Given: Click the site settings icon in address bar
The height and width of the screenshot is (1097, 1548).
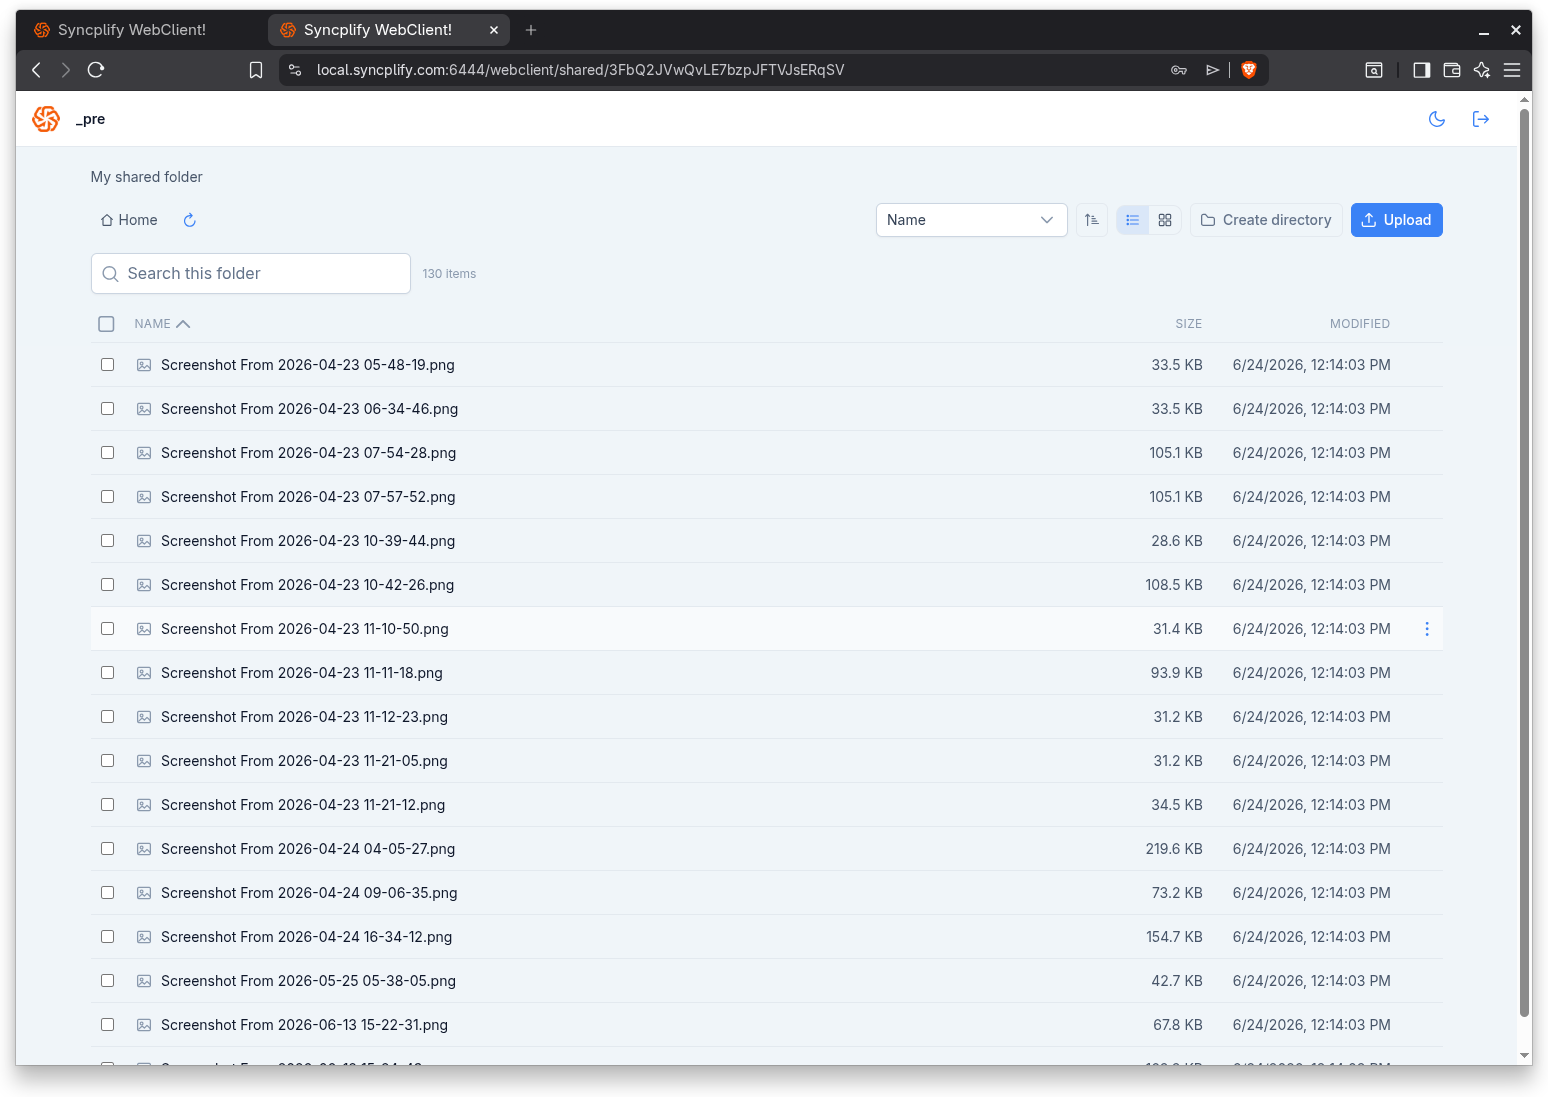Looking at the screenshot, I should pos(295,70).
